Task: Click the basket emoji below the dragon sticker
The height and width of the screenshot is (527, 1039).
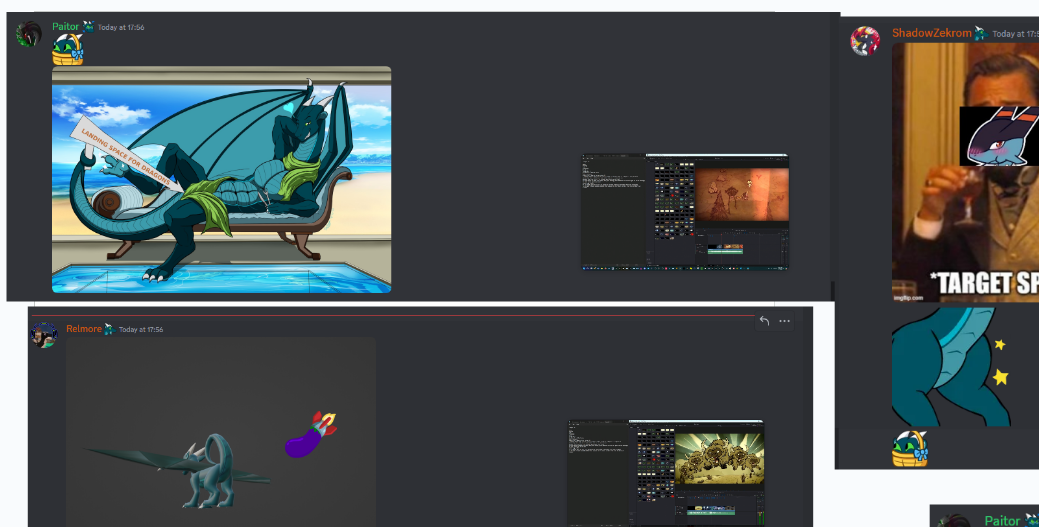Action: (910, 449)
